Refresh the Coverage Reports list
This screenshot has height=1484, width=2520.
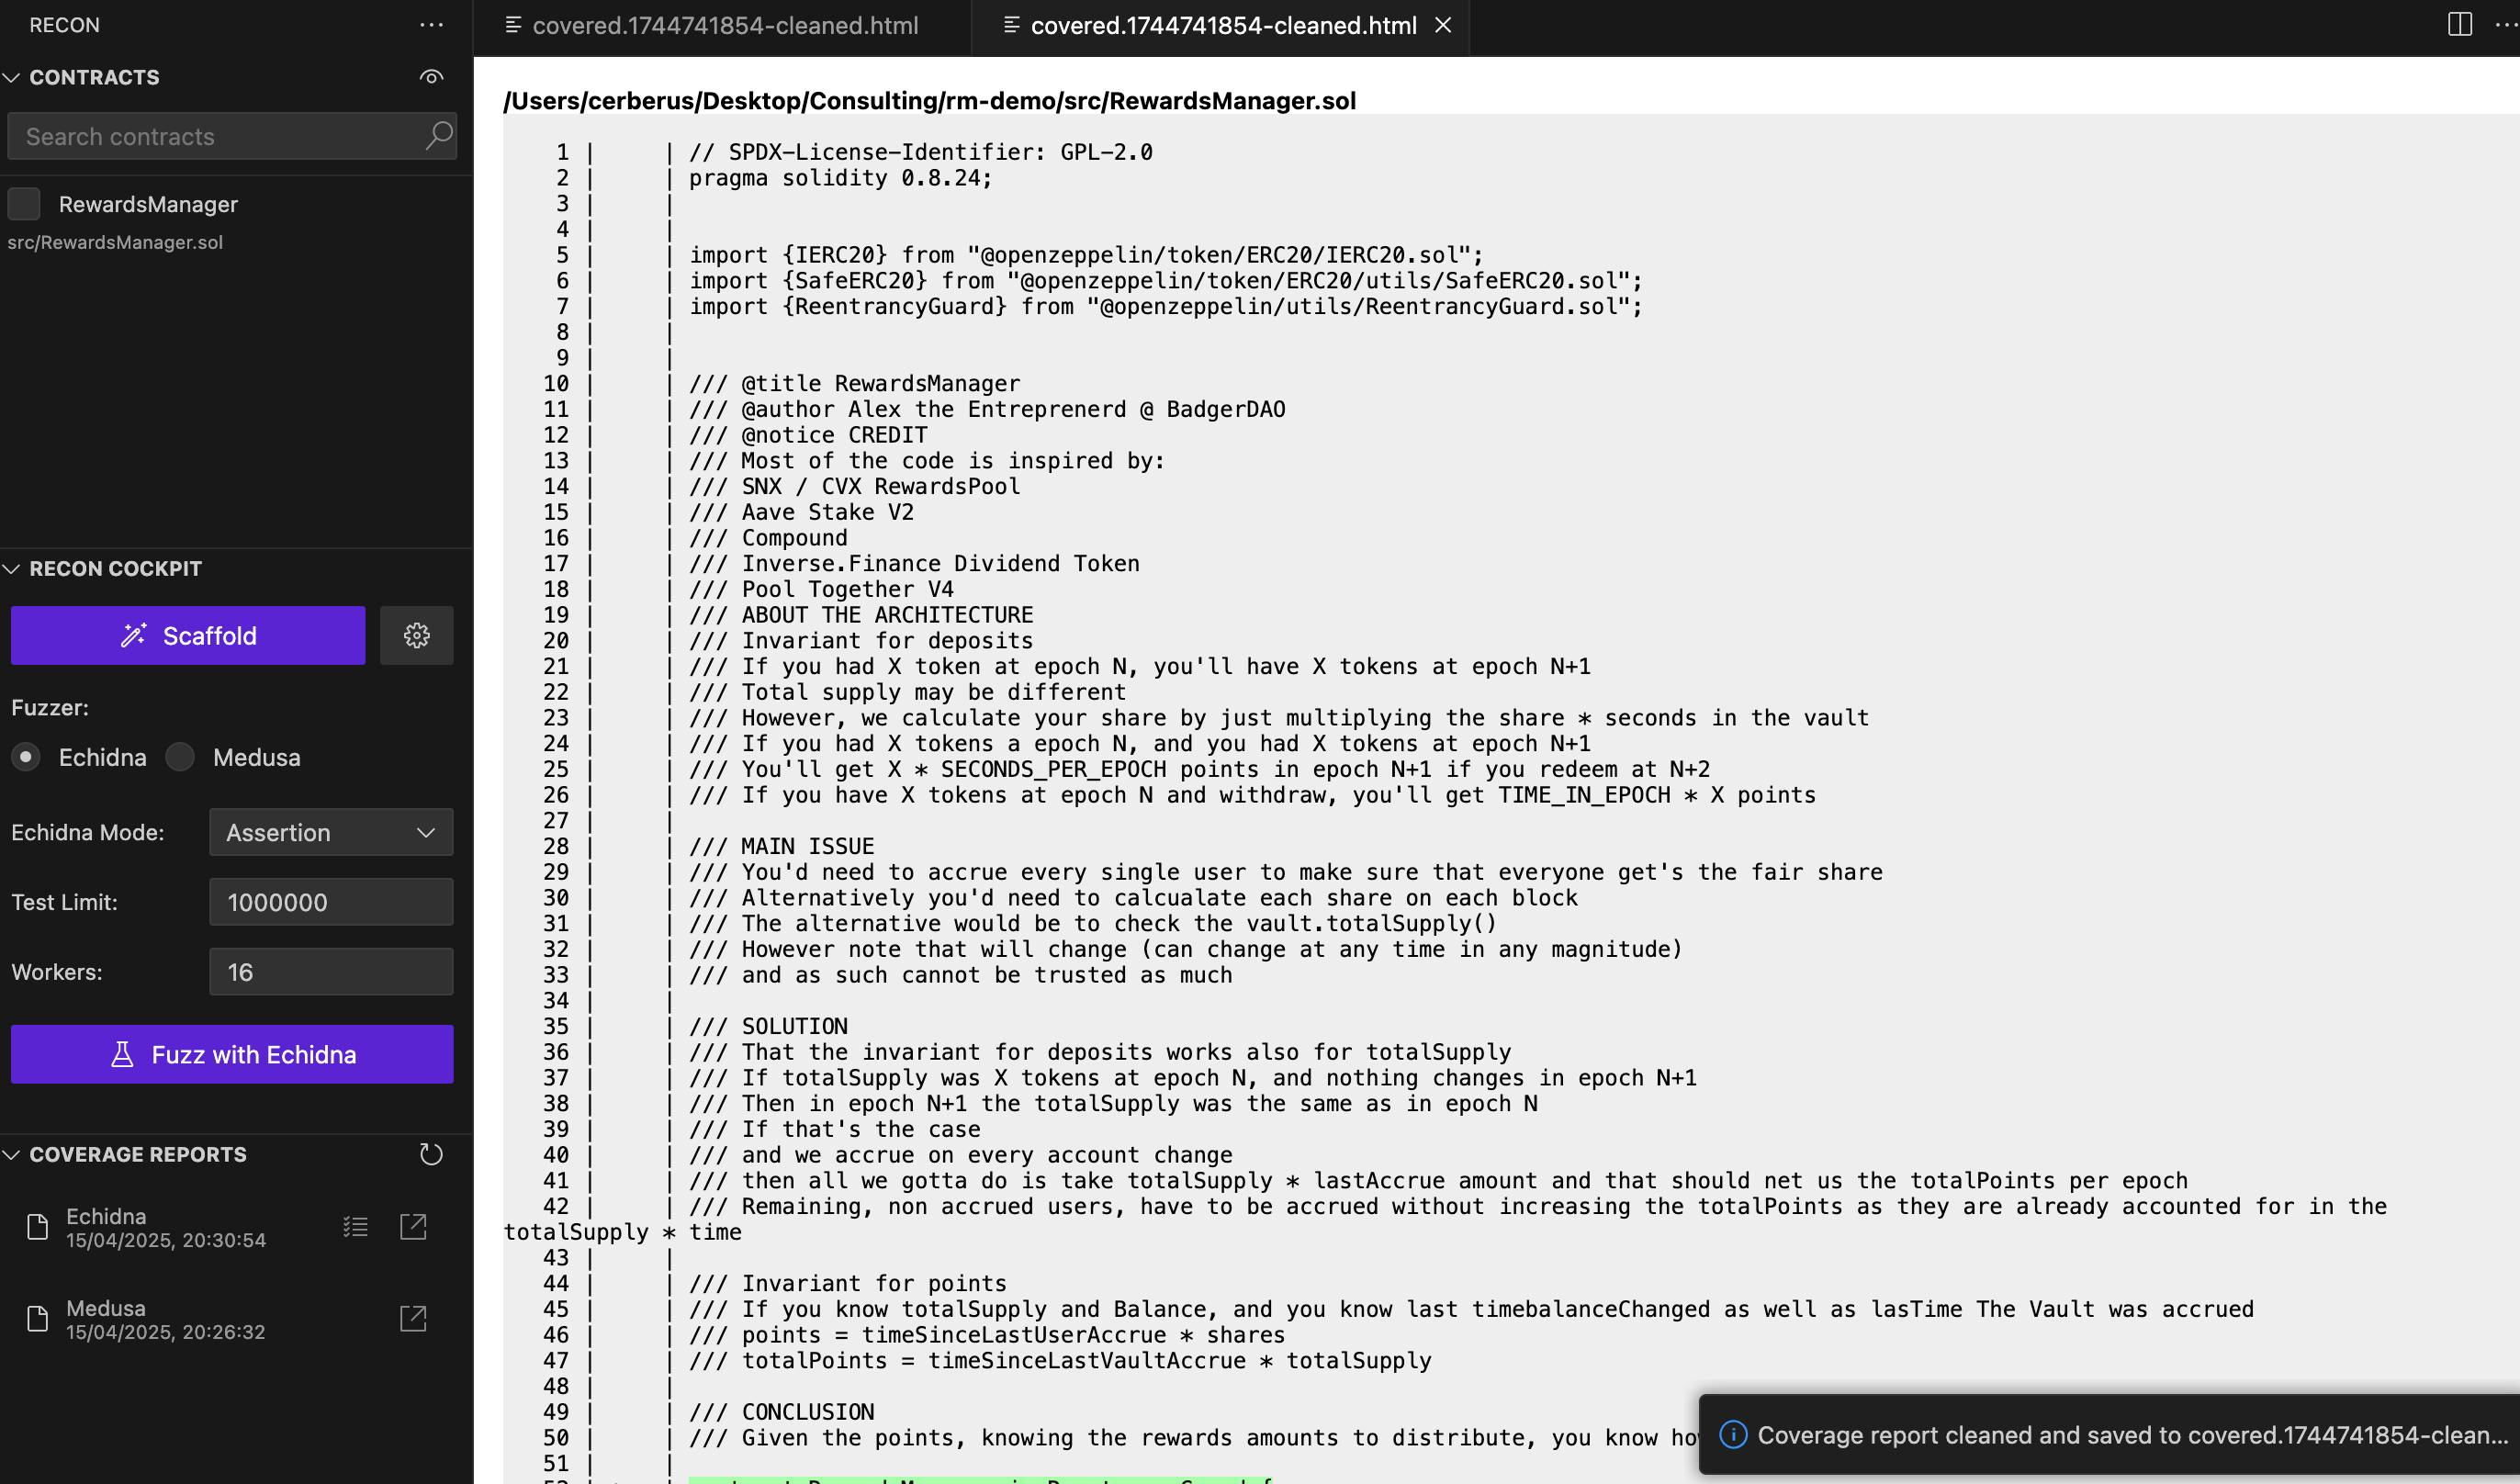point(431,1154)
